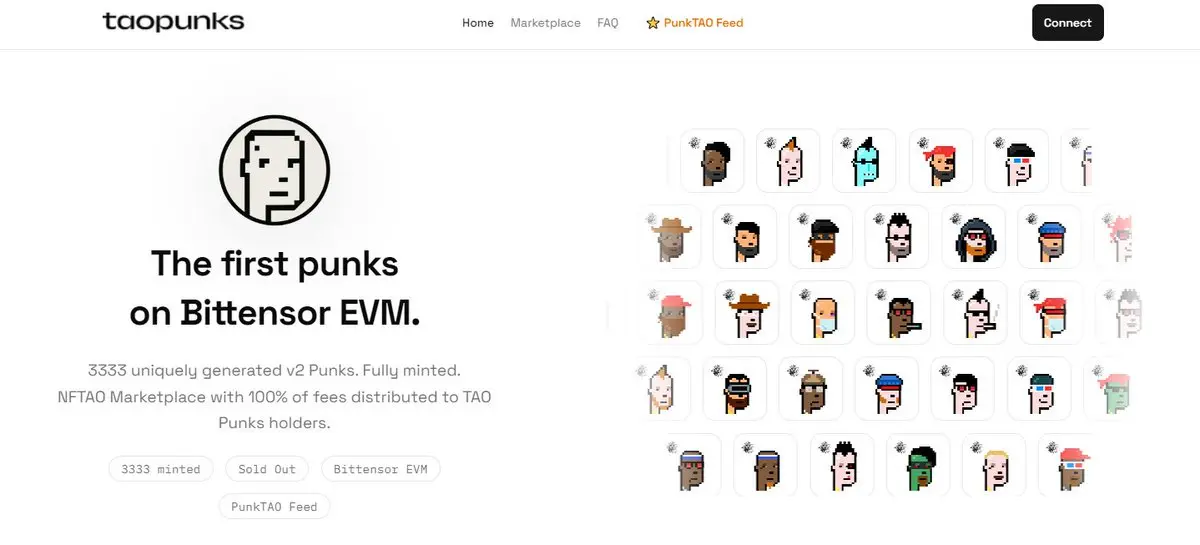Image resolution: width=1200 pixels, height=545 pixels.
Task: Select the dark hooded punk with red glasses
Action: (x=973, y=237)
